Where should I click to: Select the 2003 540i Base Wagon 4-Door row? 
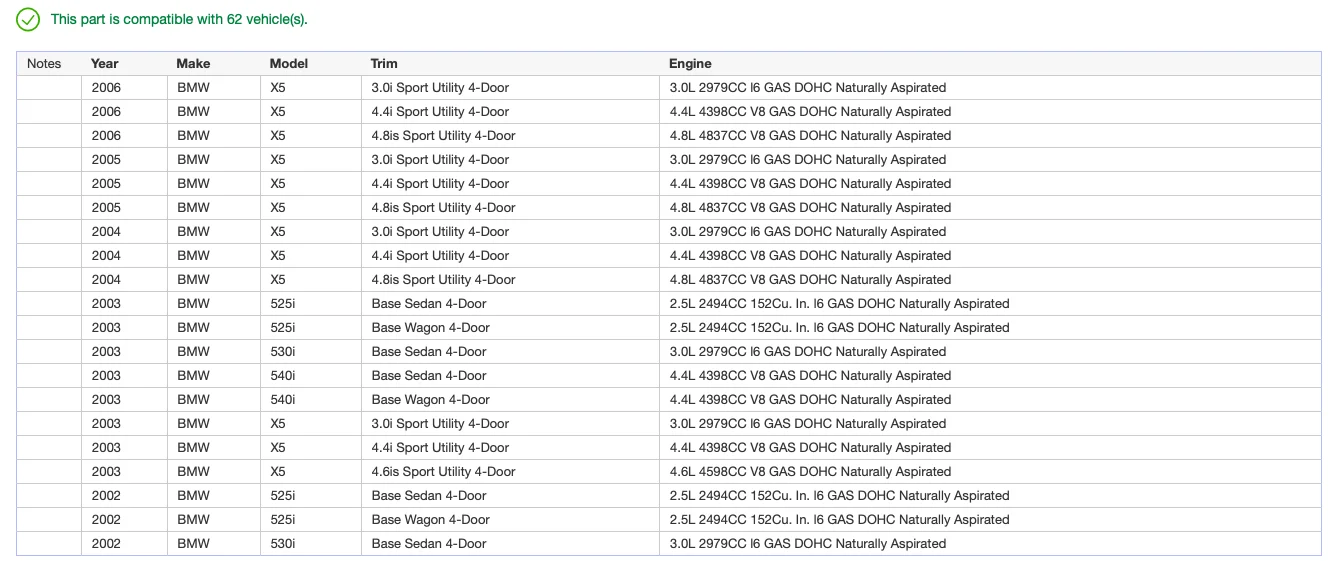(669, 399)
